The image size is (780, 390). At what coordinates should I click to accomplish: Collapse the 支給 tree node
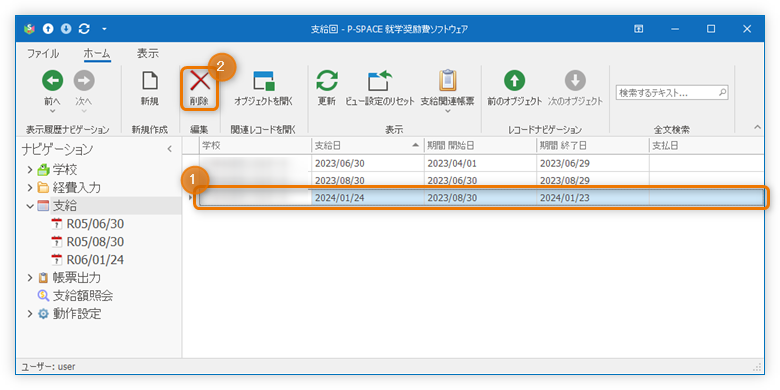click(30, 205)
